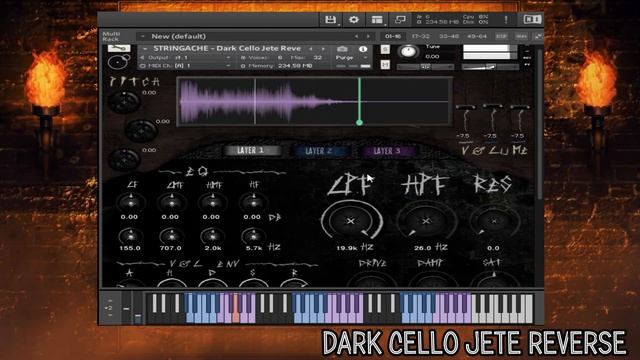
Task: Click the large LPF cutoff knob
Action: 351,221
